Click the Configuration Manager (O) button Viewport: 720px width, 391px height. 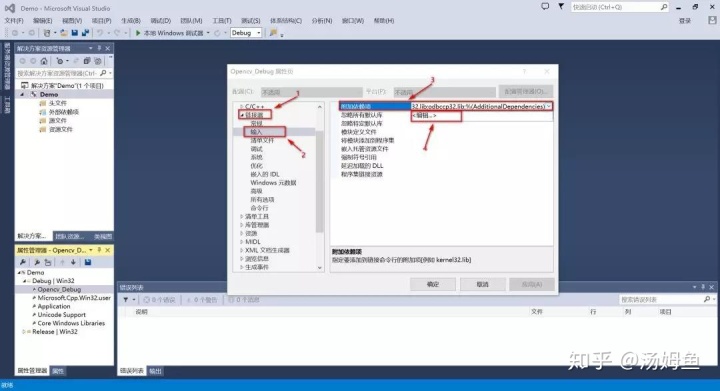click(x=525, y=91)
